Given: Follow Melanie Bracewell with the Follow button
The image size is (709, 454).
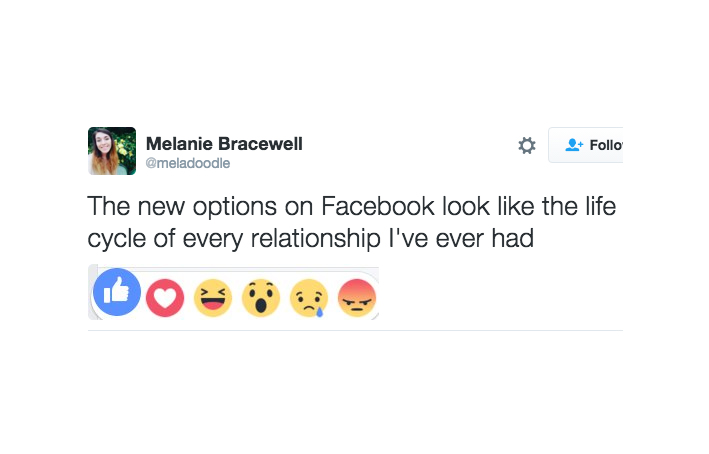Looking at the screenshot, I should pyautogui.click(x=586, y=145).
